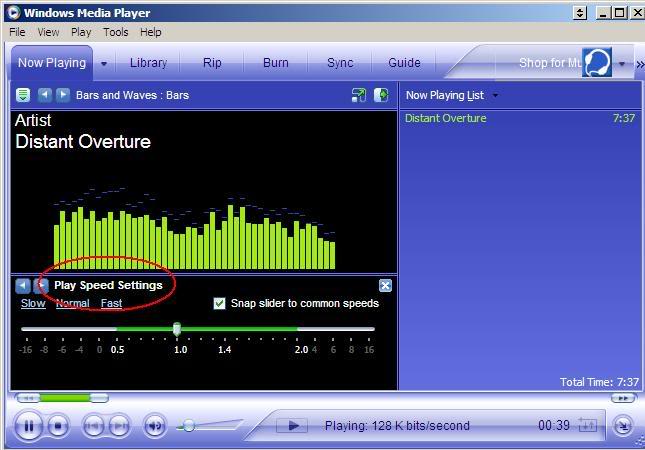Click the 2.0 mark on speed scale
Screen dimensions: 645x450
click(x=301, y=350)
